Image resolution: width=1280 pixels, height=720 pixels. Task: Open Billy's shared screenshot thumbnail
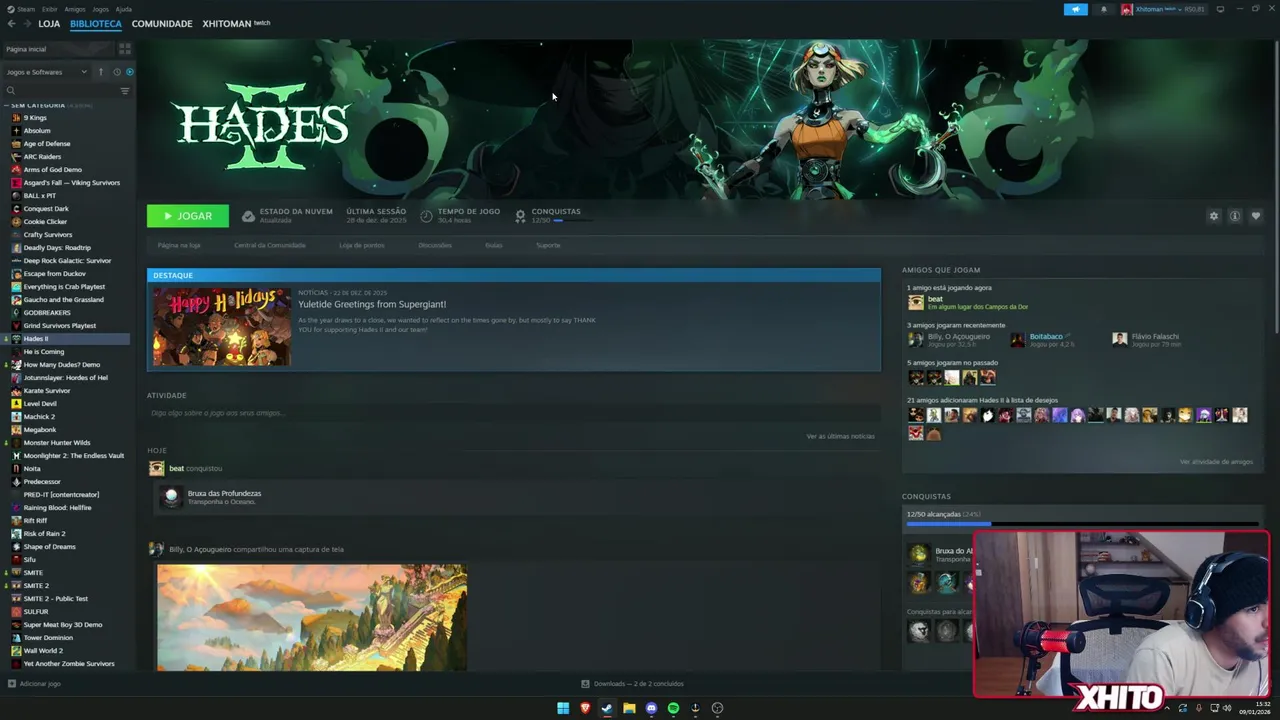312,617
